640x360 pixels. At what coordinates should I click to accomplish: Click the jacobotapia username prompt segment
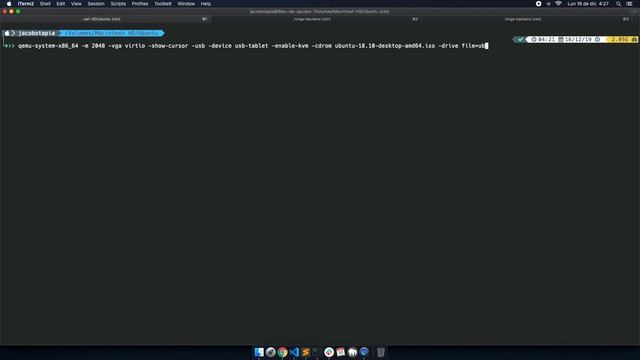37,33
